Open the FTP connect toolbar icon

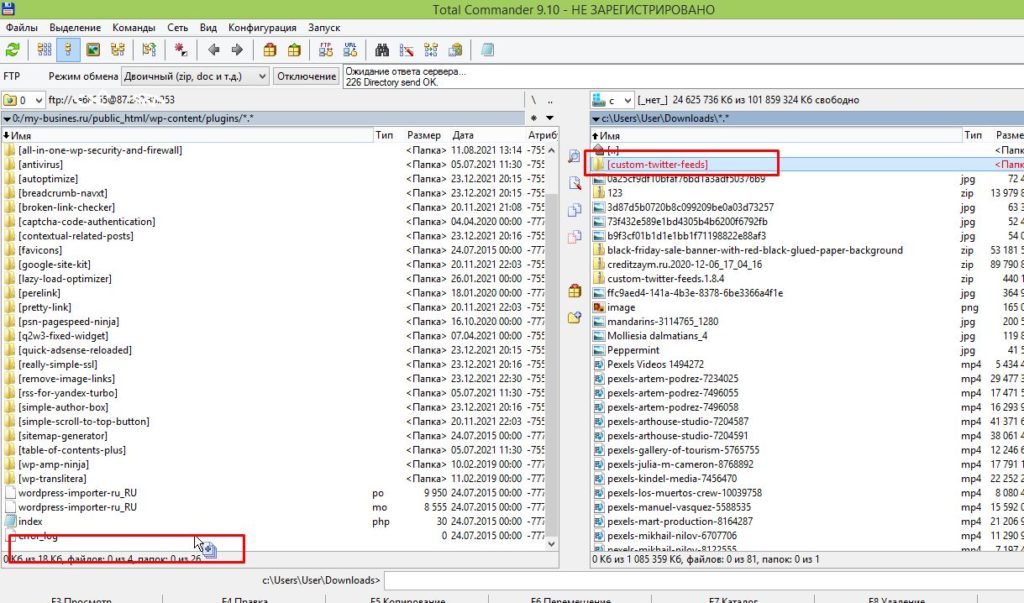coord(325,49)
